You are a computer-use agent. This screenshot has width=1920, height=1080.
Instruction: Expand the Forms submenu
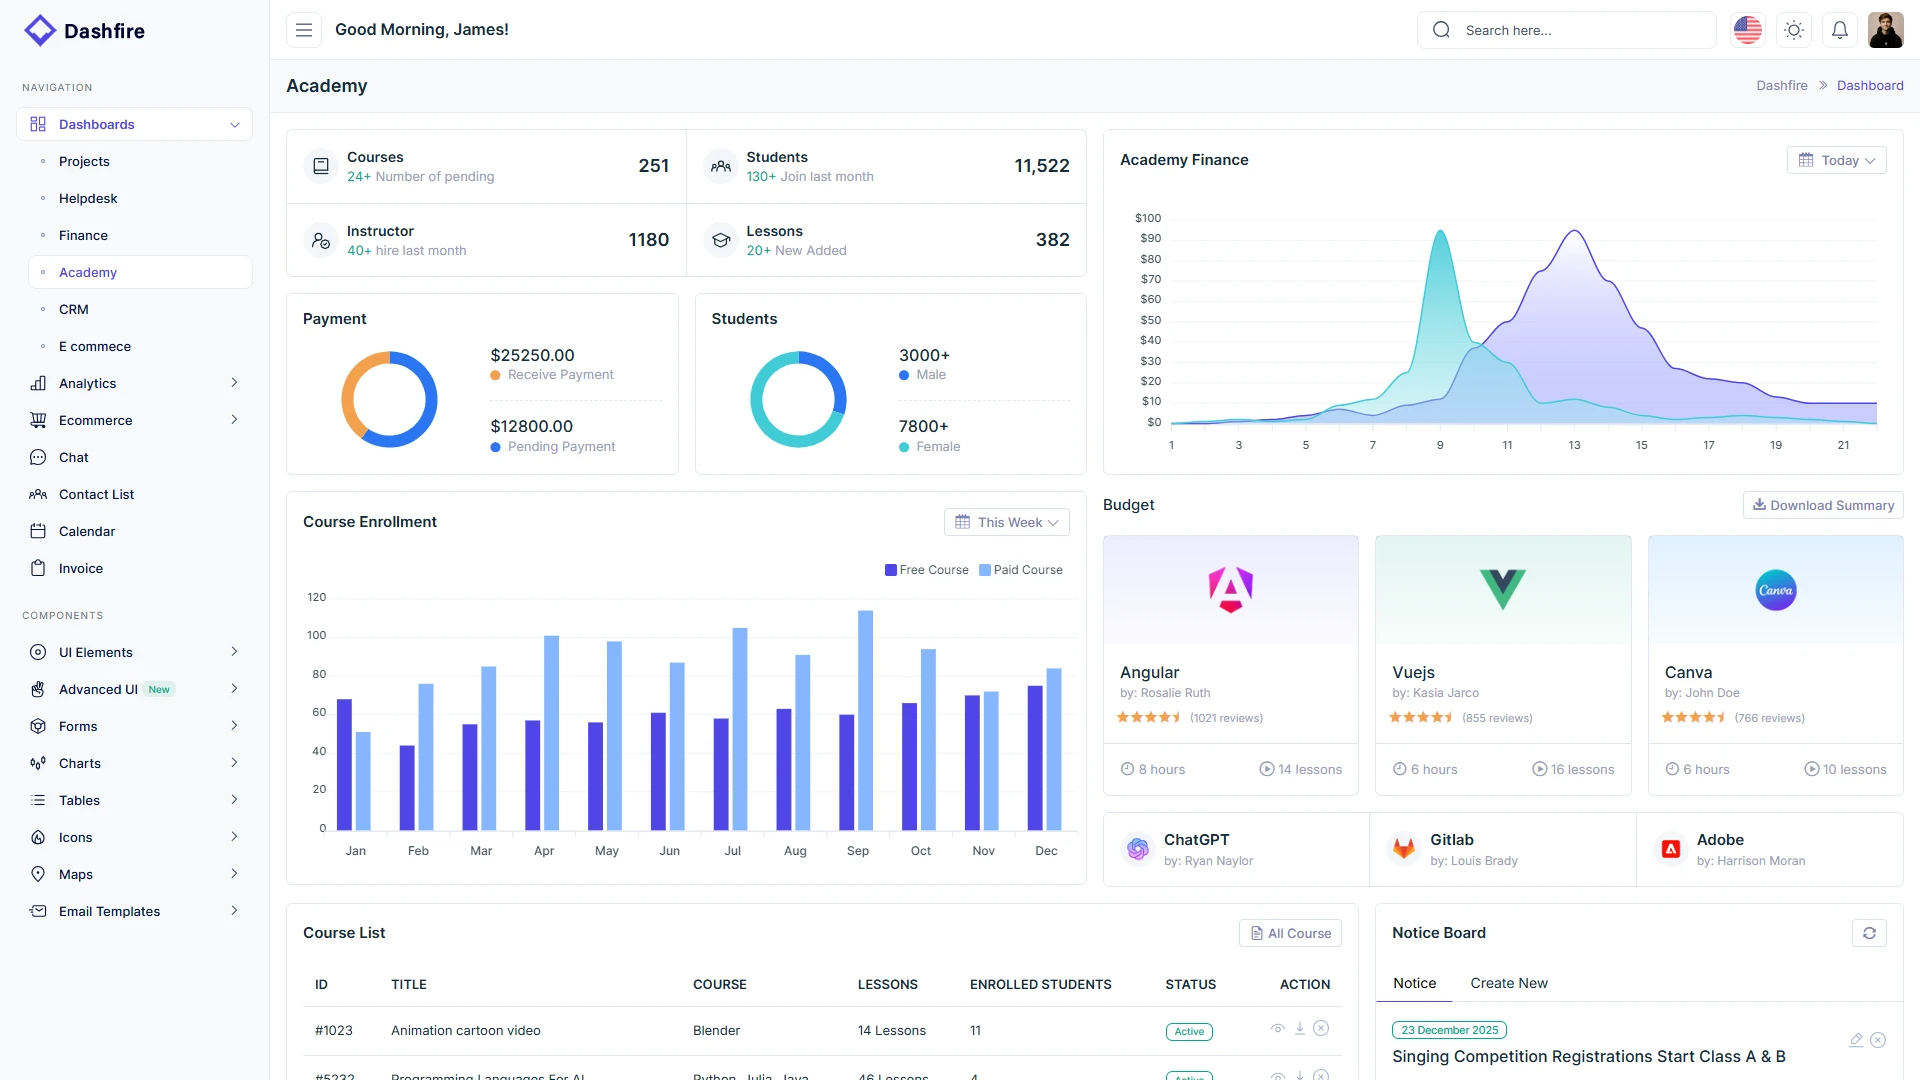pyautogui.click(x=134, y=726)
